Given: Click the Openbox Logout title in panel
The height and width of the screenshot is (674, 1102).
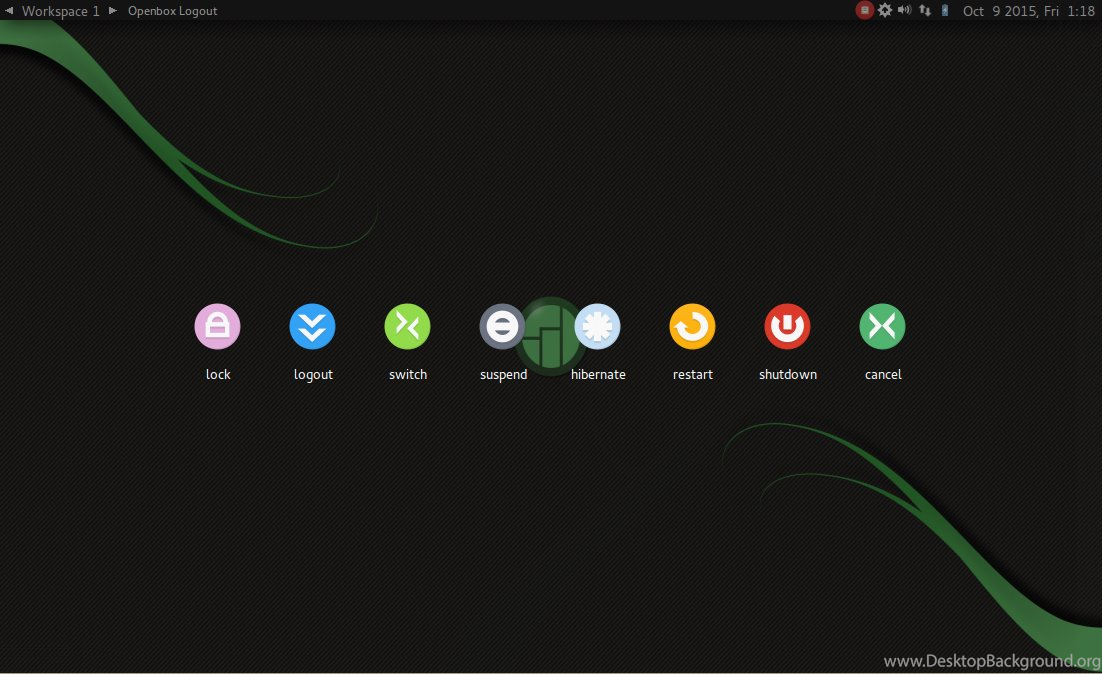Looking at the screenshot, I should coord(172,11).
